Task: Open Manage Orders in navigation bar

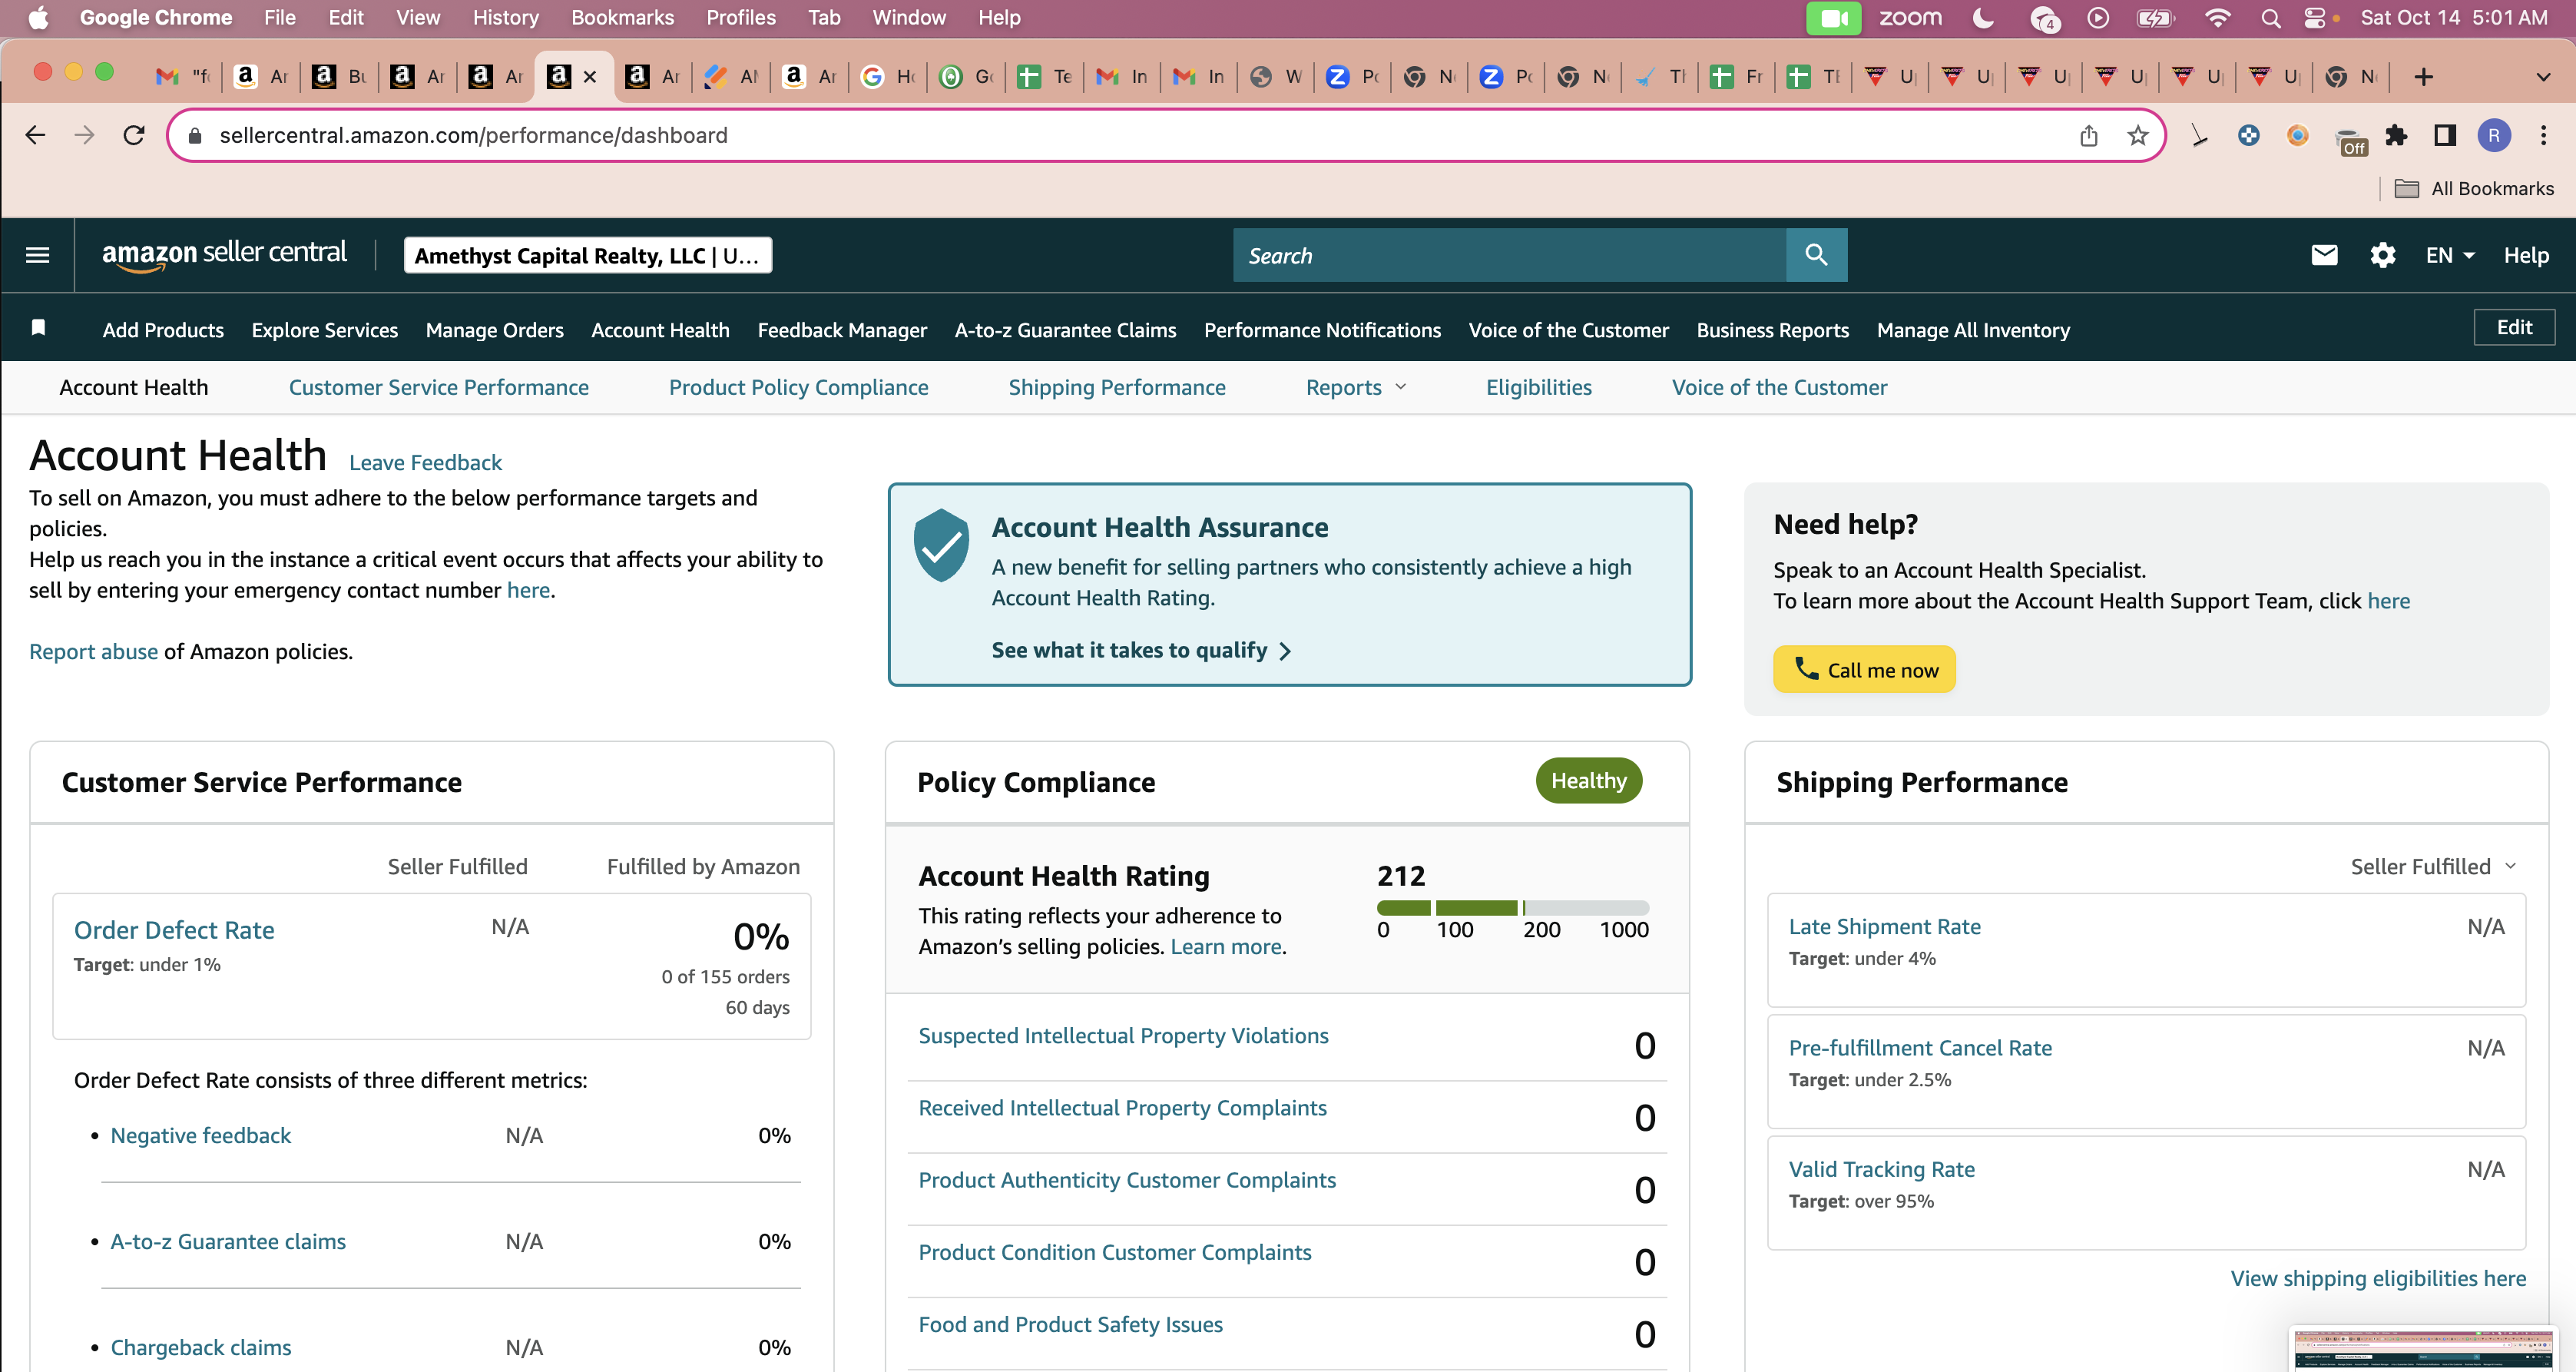Action: pos(494,330)
